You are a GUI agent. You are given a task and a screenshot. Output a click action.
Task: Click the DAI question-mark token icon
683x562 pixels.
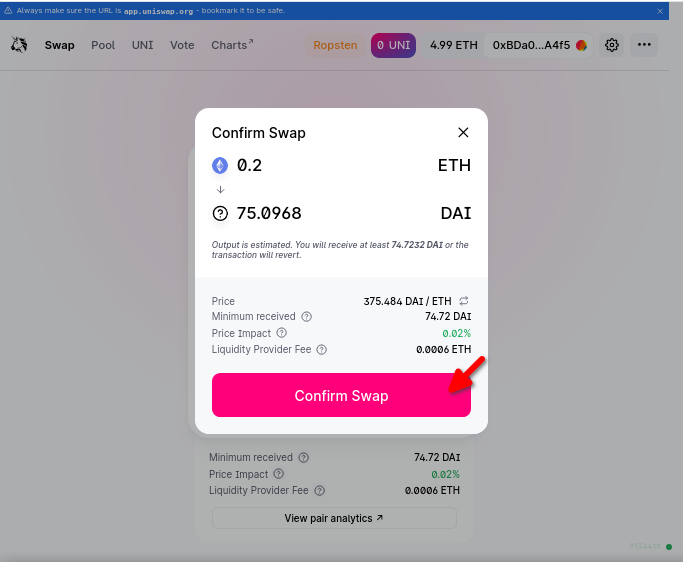(x=221, y=213)
